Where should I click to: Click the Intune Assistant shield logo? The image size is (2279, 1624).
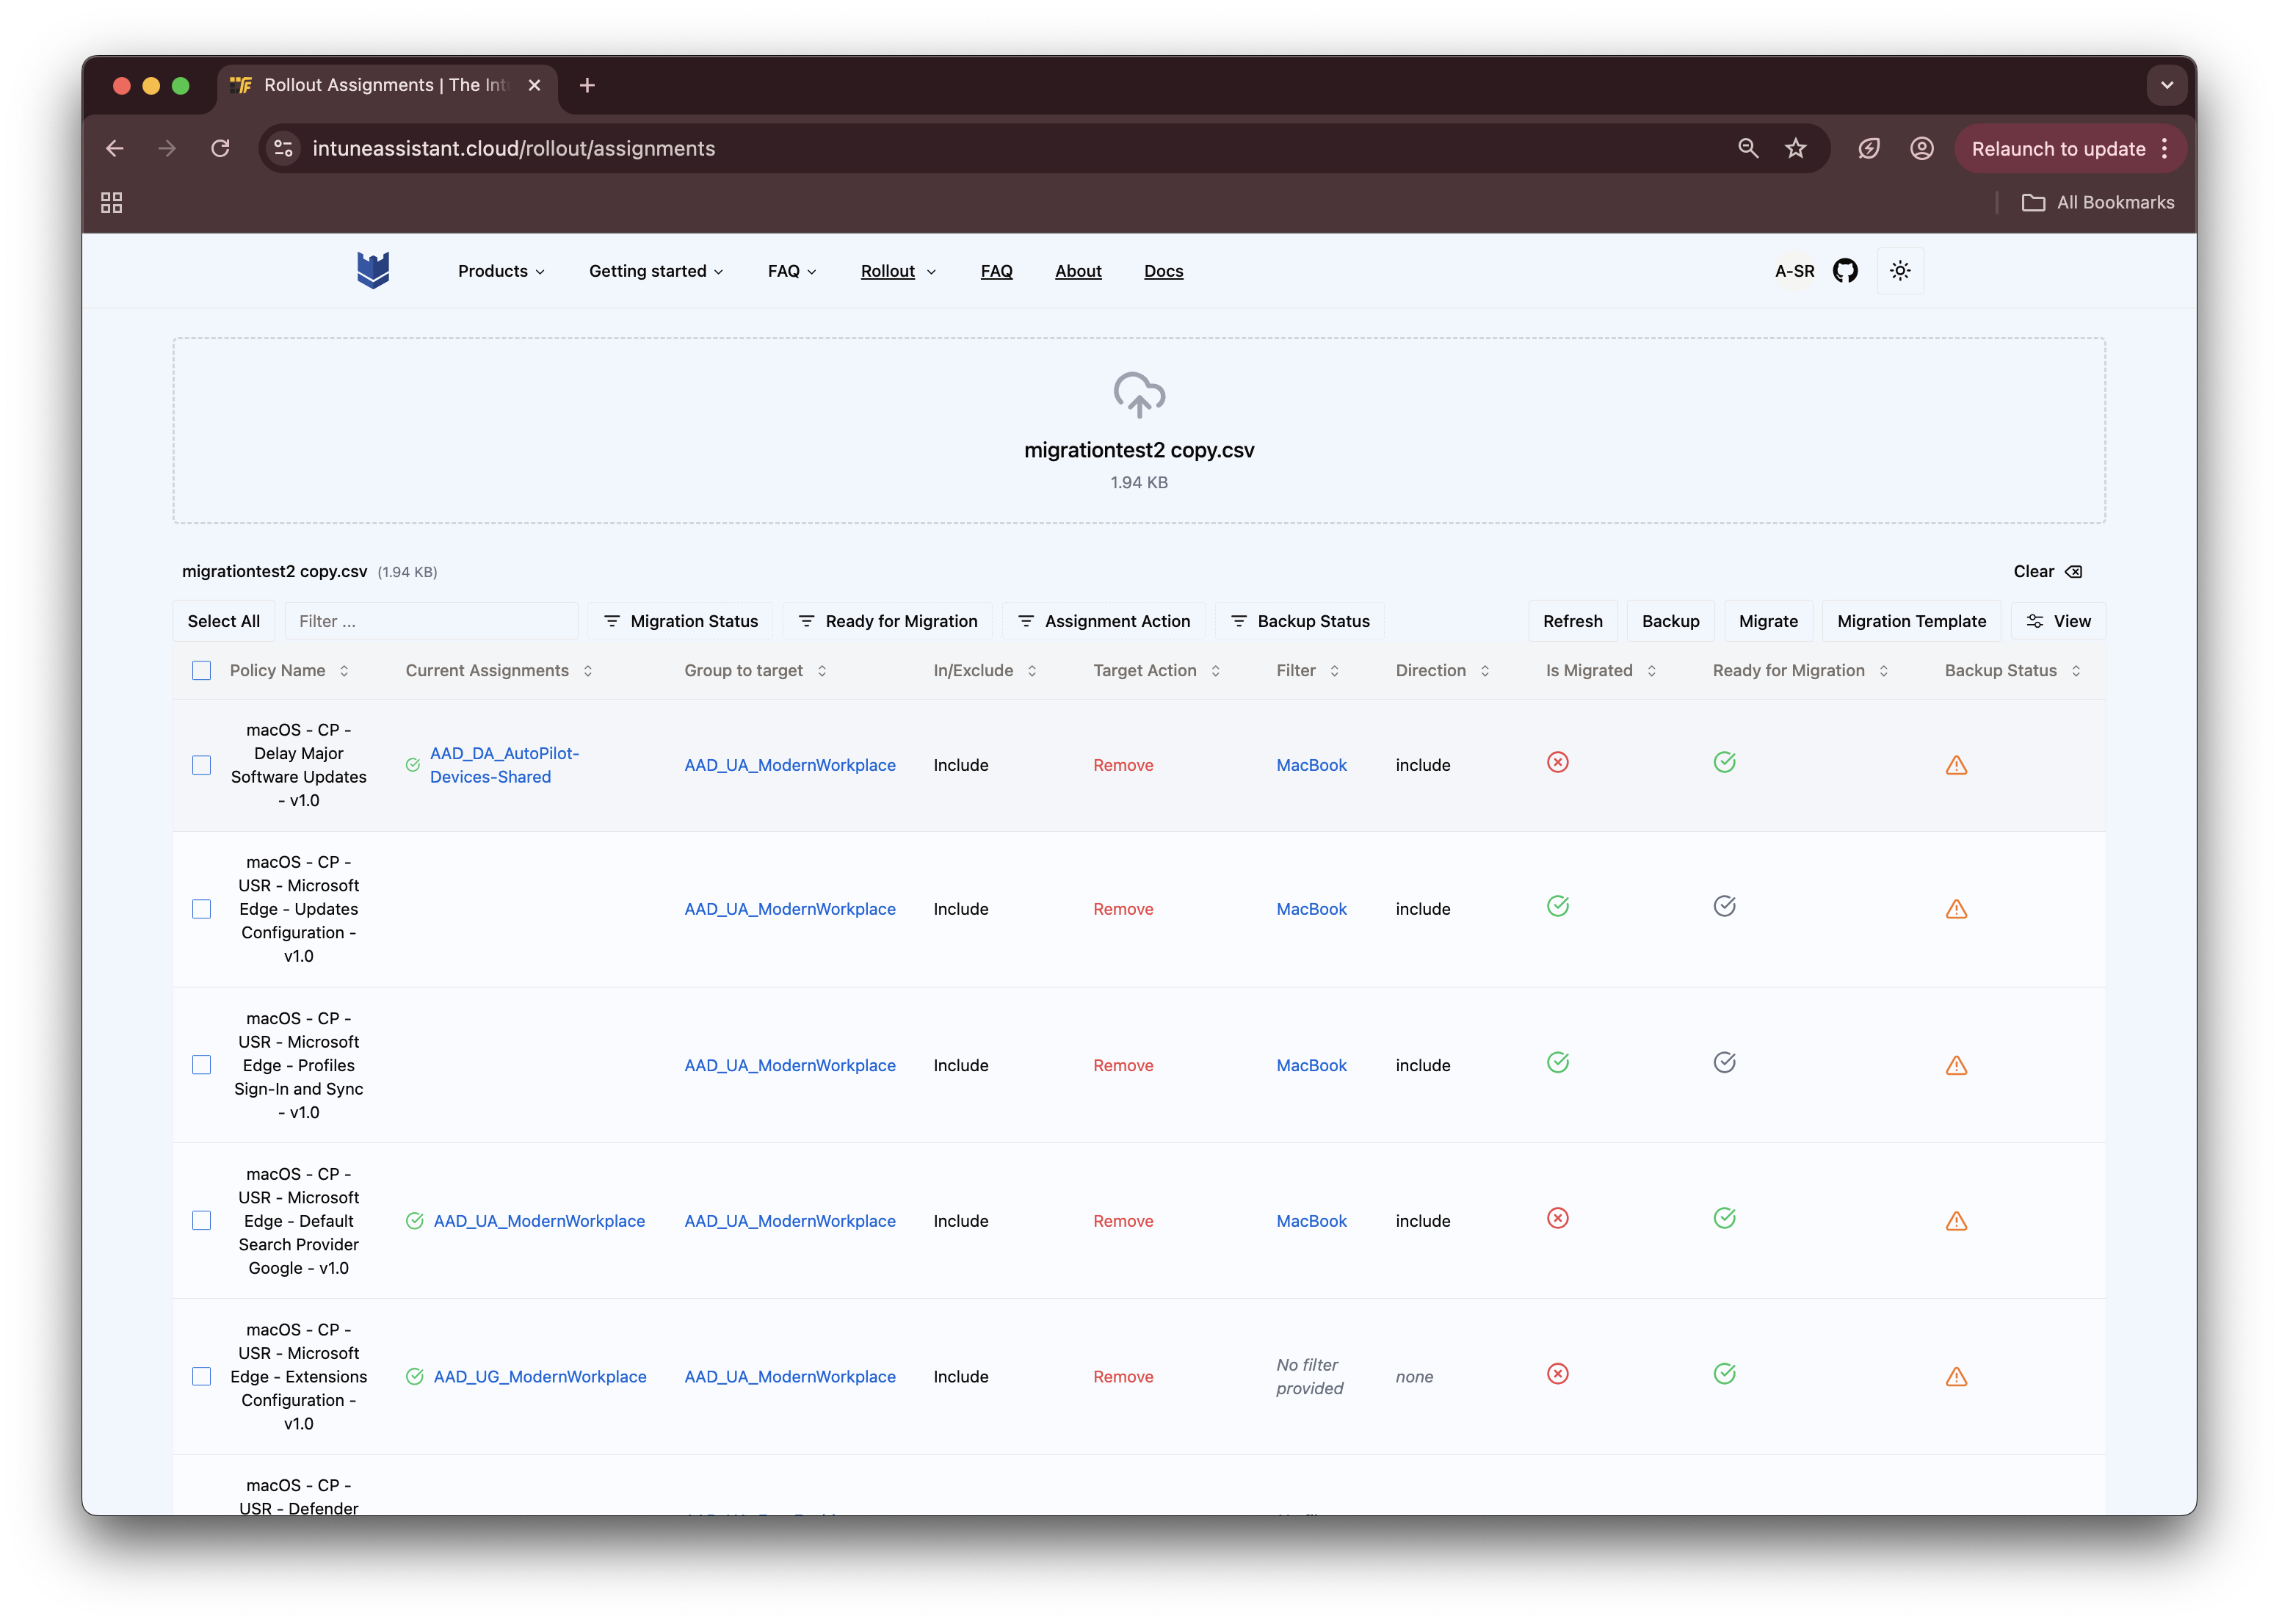click(x=373, y=270)
